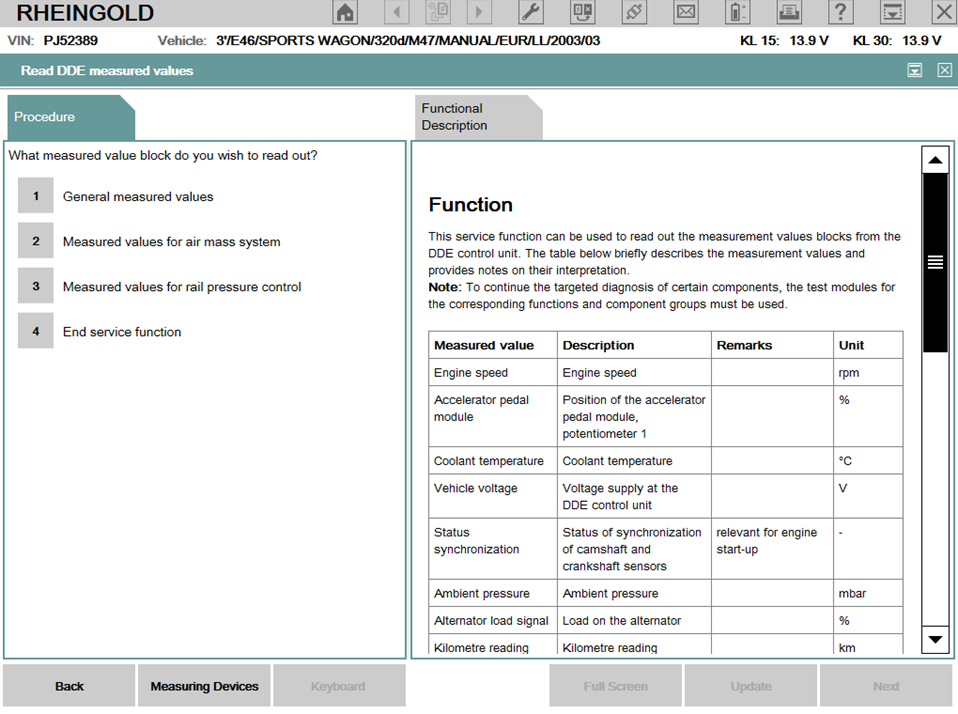958x714 pixels.
Task: Click the connection plug icon
Action: coord(634,13)
